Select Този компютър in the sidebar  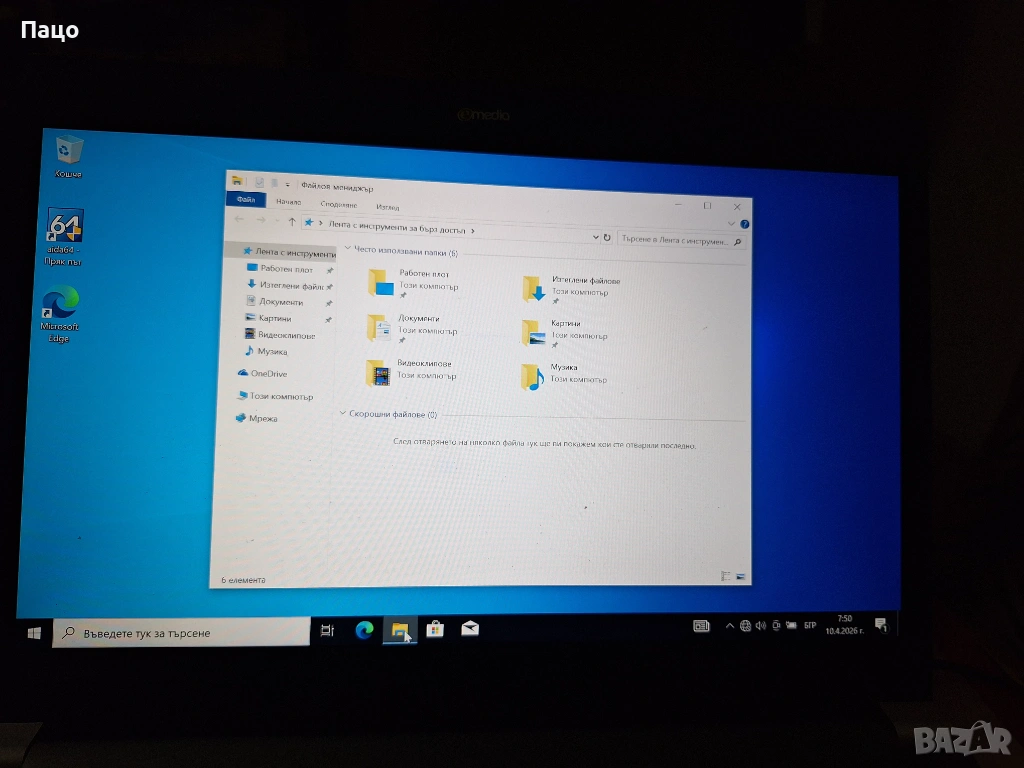pos(280,396)
